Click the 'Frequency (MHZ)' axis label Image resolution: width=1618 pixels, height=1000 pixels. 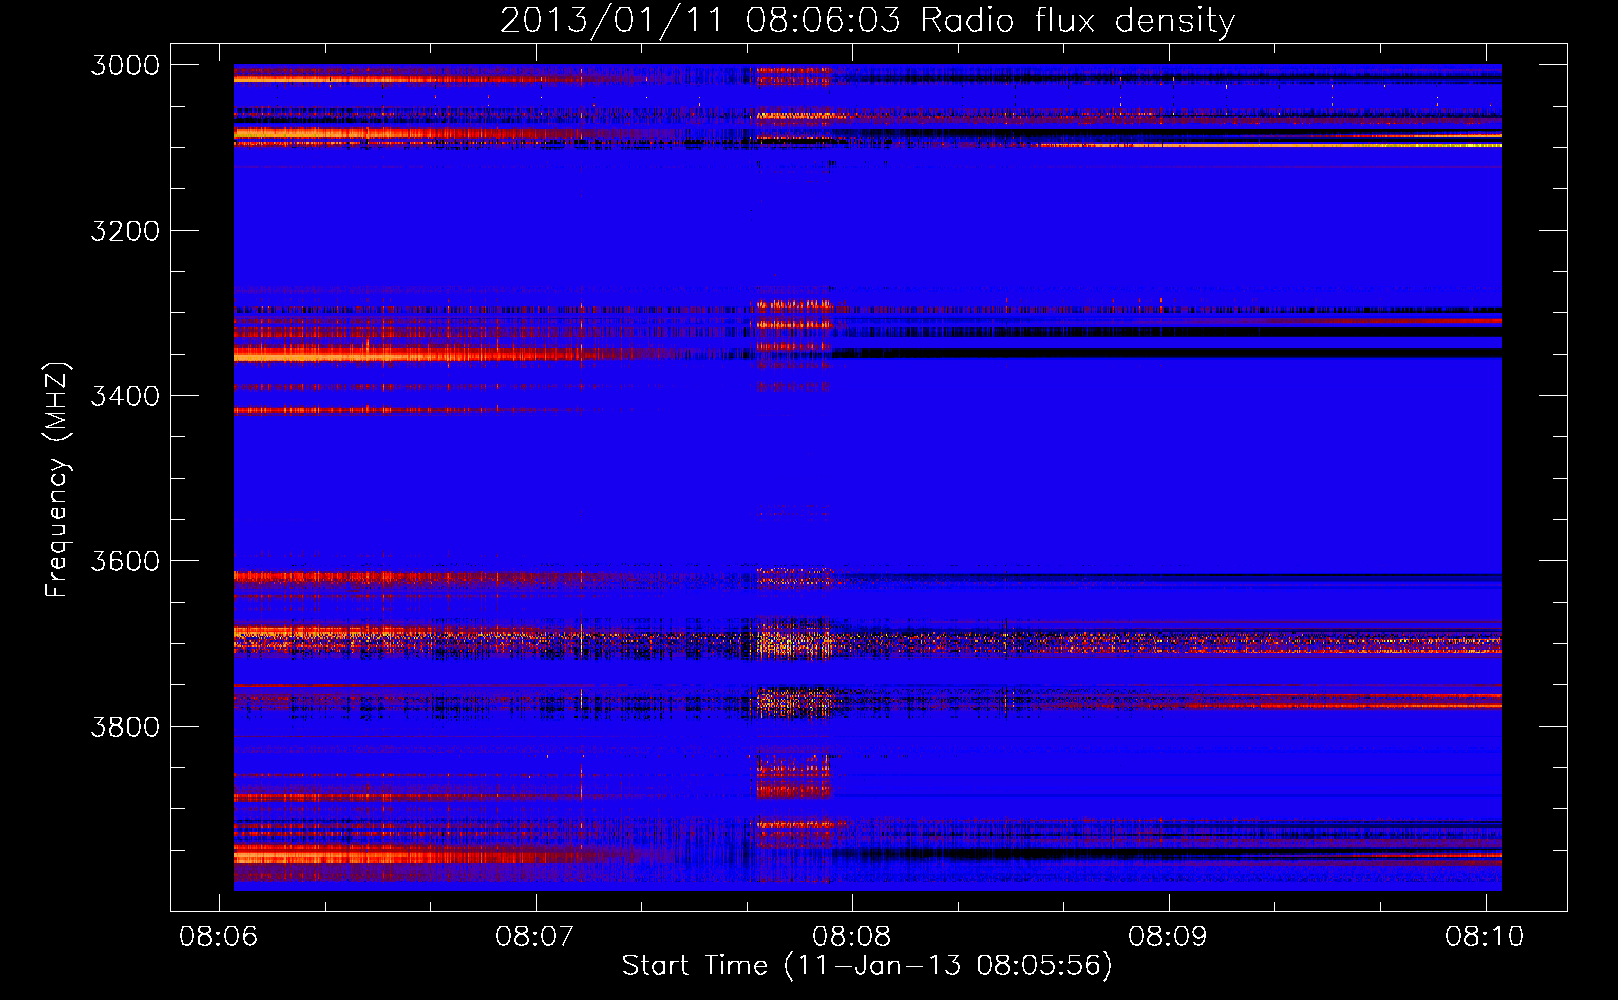[56, 480]
